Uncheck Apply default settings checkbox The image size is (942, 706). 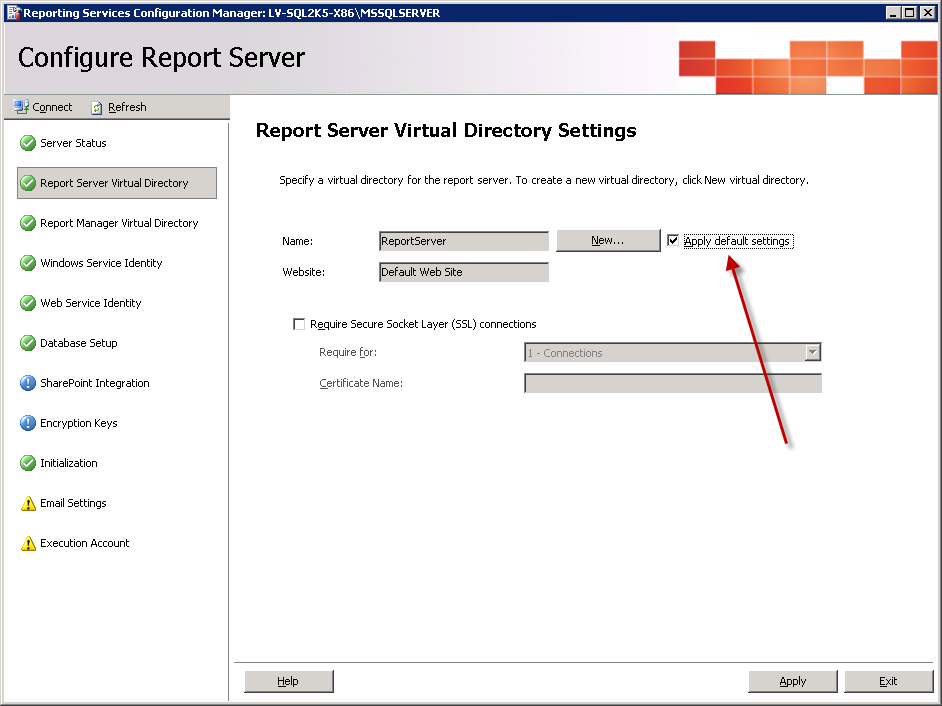click(673, 241)
